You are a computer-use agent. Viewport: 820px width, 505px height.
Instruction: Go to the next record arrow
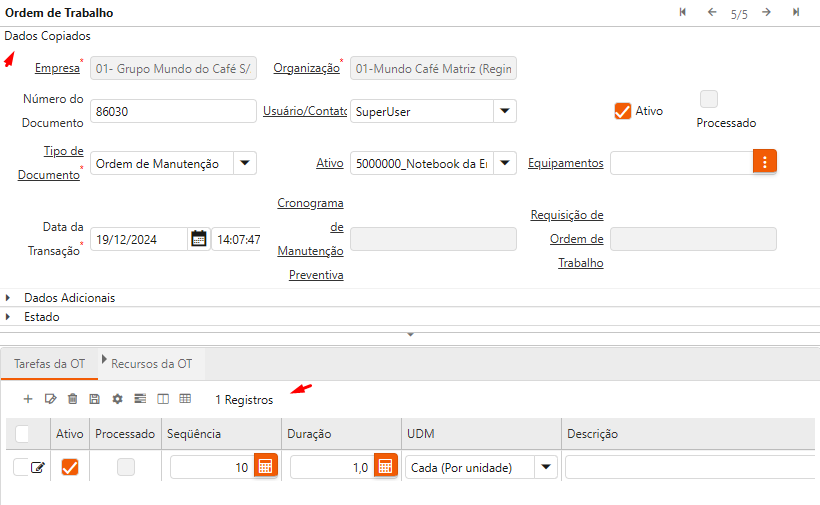click(766, 12)
